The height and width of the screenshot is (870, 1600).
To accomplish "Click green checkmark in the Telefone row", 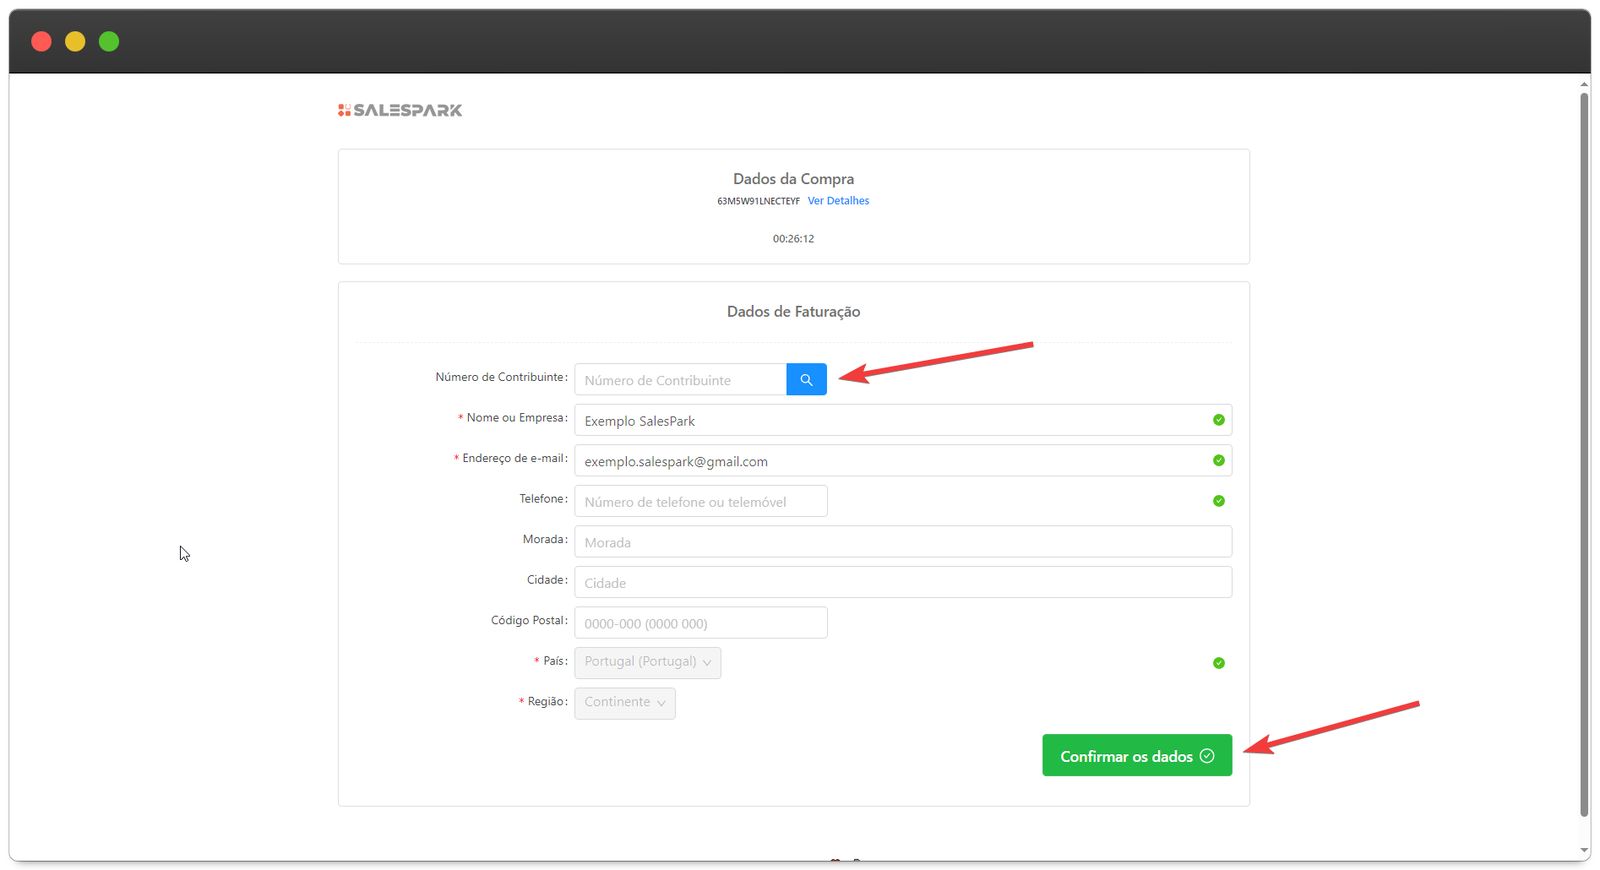I will 1218,501.
